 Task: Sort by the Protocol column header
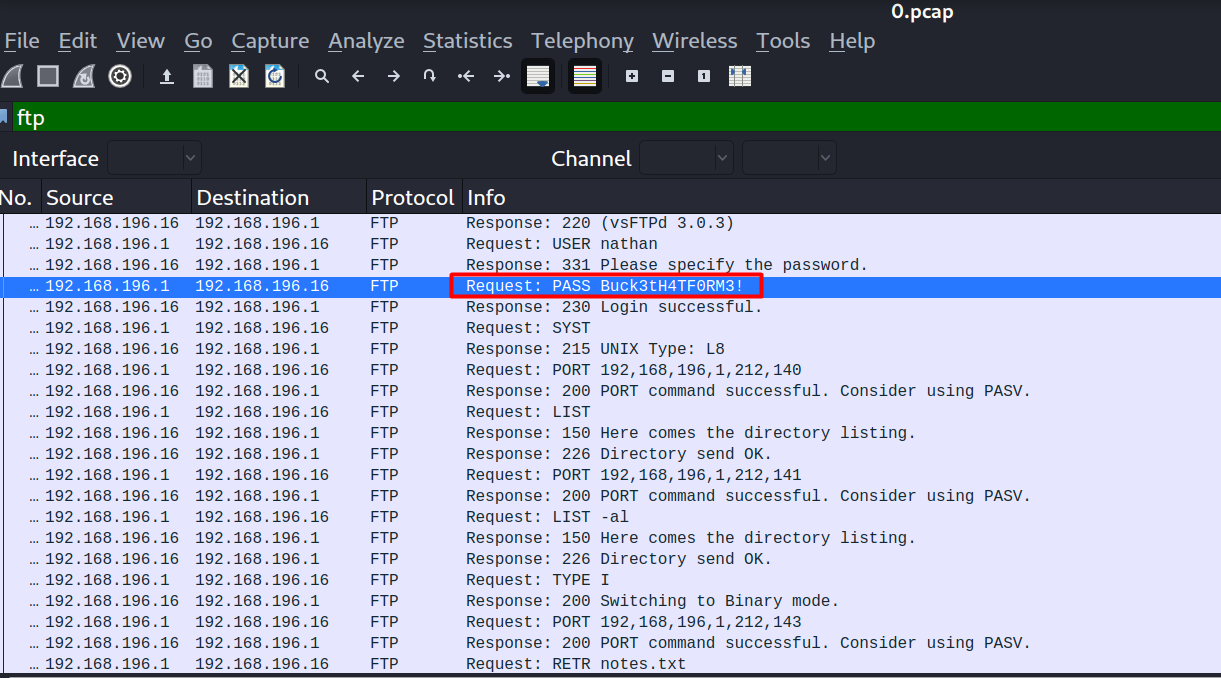pos(412,198)
